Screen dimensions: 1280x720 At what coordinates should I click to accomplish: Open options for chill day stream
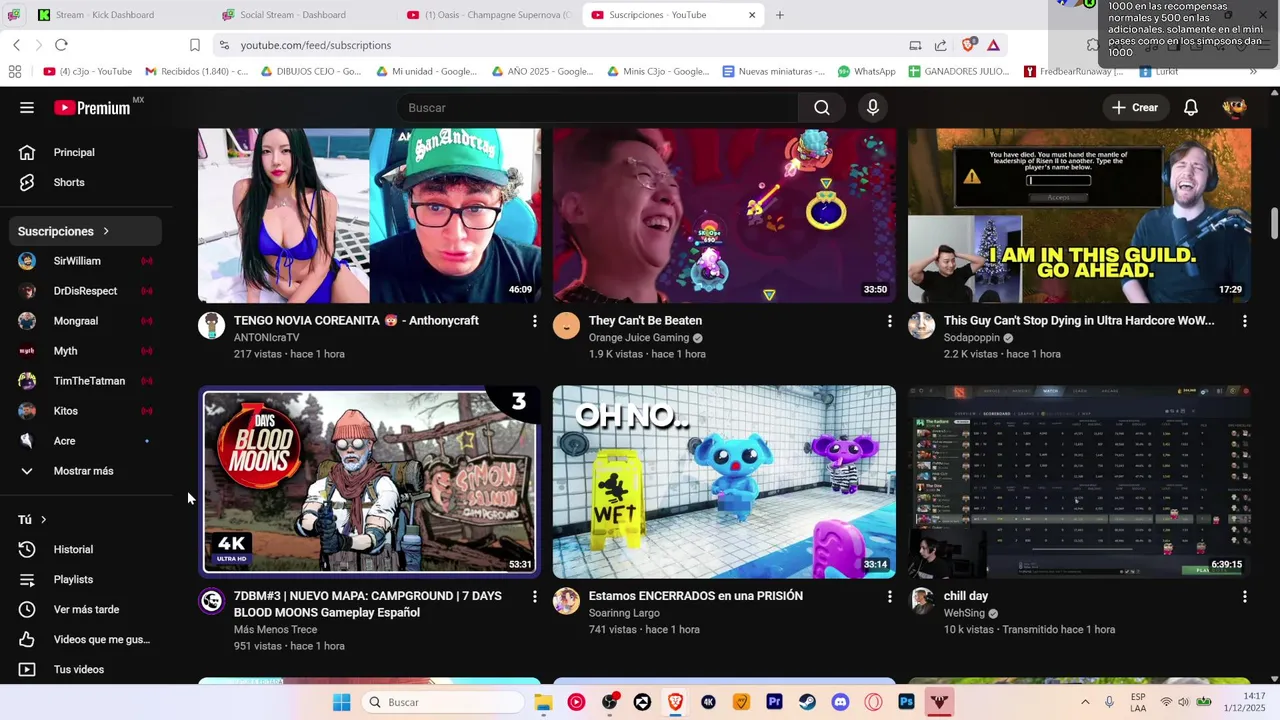coord(1244,597)
